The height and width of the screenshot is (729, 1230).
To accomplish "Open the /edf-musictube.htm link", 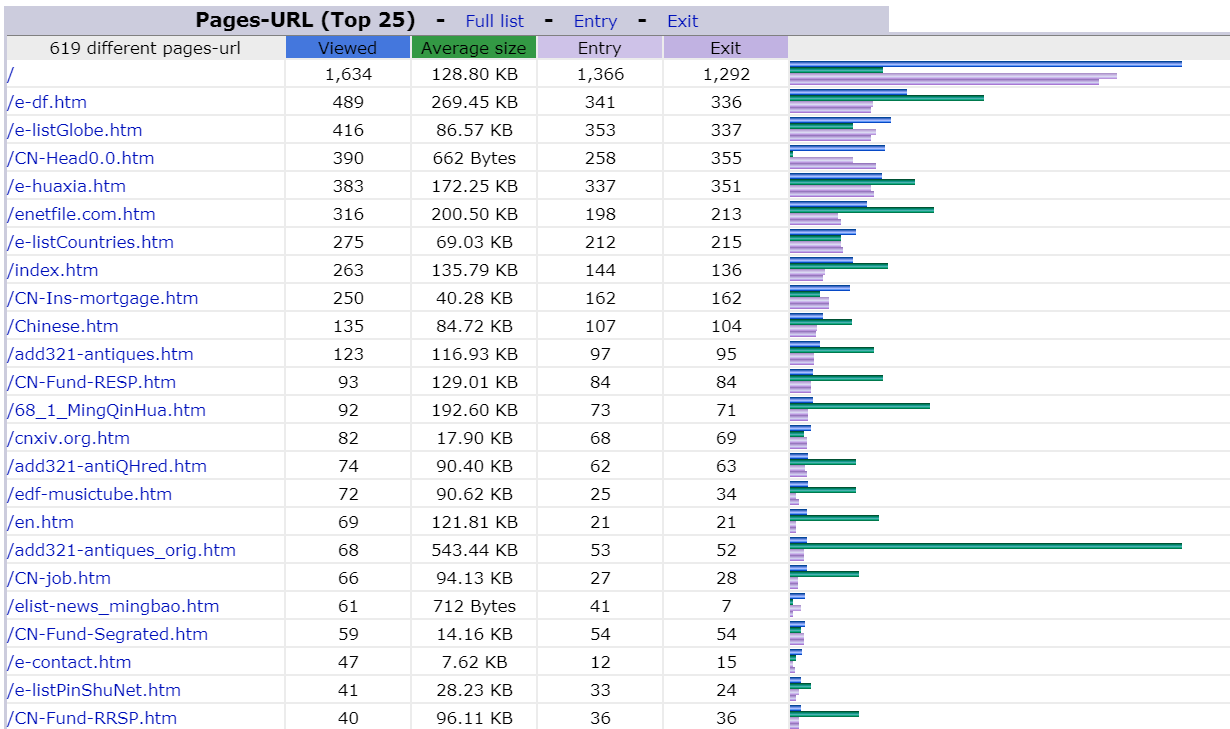I will 89,494.
